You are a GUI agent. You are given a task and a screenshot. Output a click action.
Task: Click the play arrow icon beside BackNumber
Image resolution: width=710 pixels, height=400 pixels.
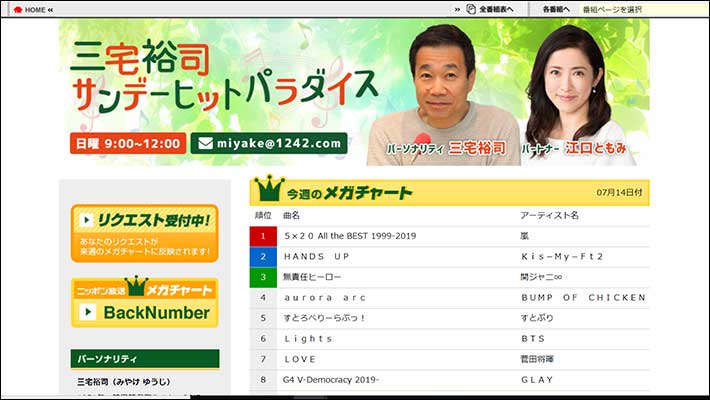(88, 312)
